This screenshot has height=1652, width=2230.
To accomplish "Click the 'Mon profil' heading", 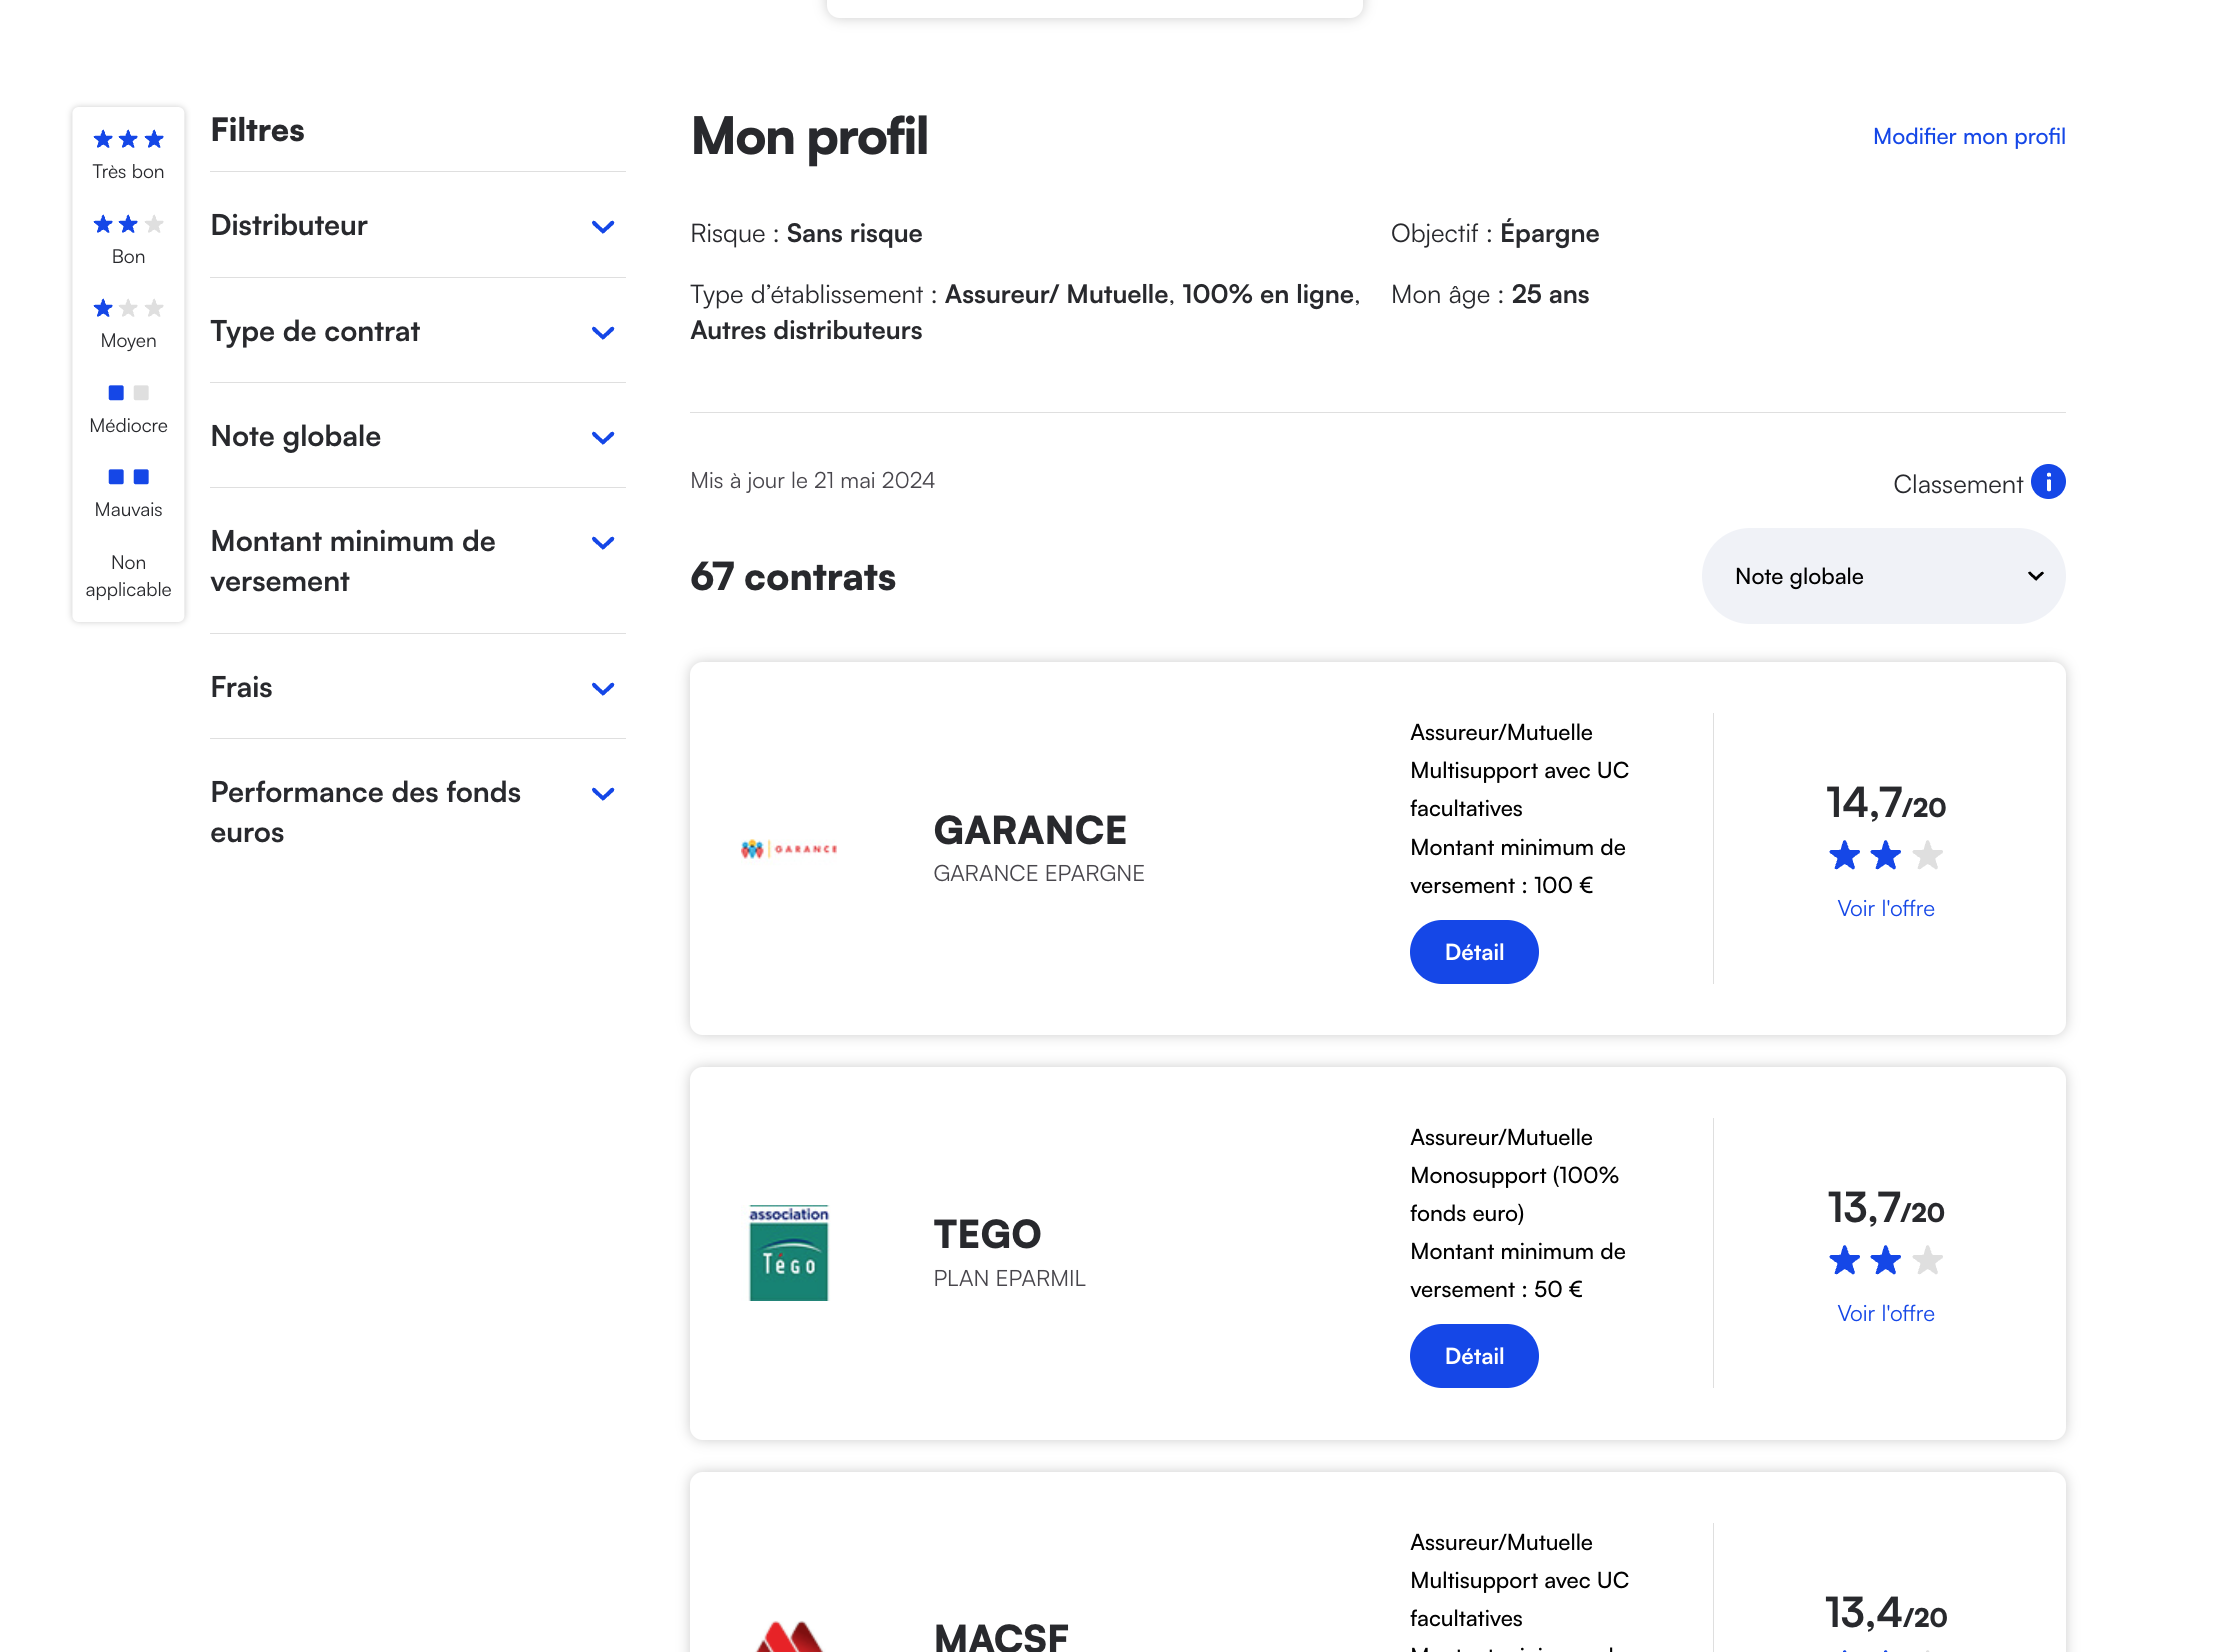I will pos(809,137).
